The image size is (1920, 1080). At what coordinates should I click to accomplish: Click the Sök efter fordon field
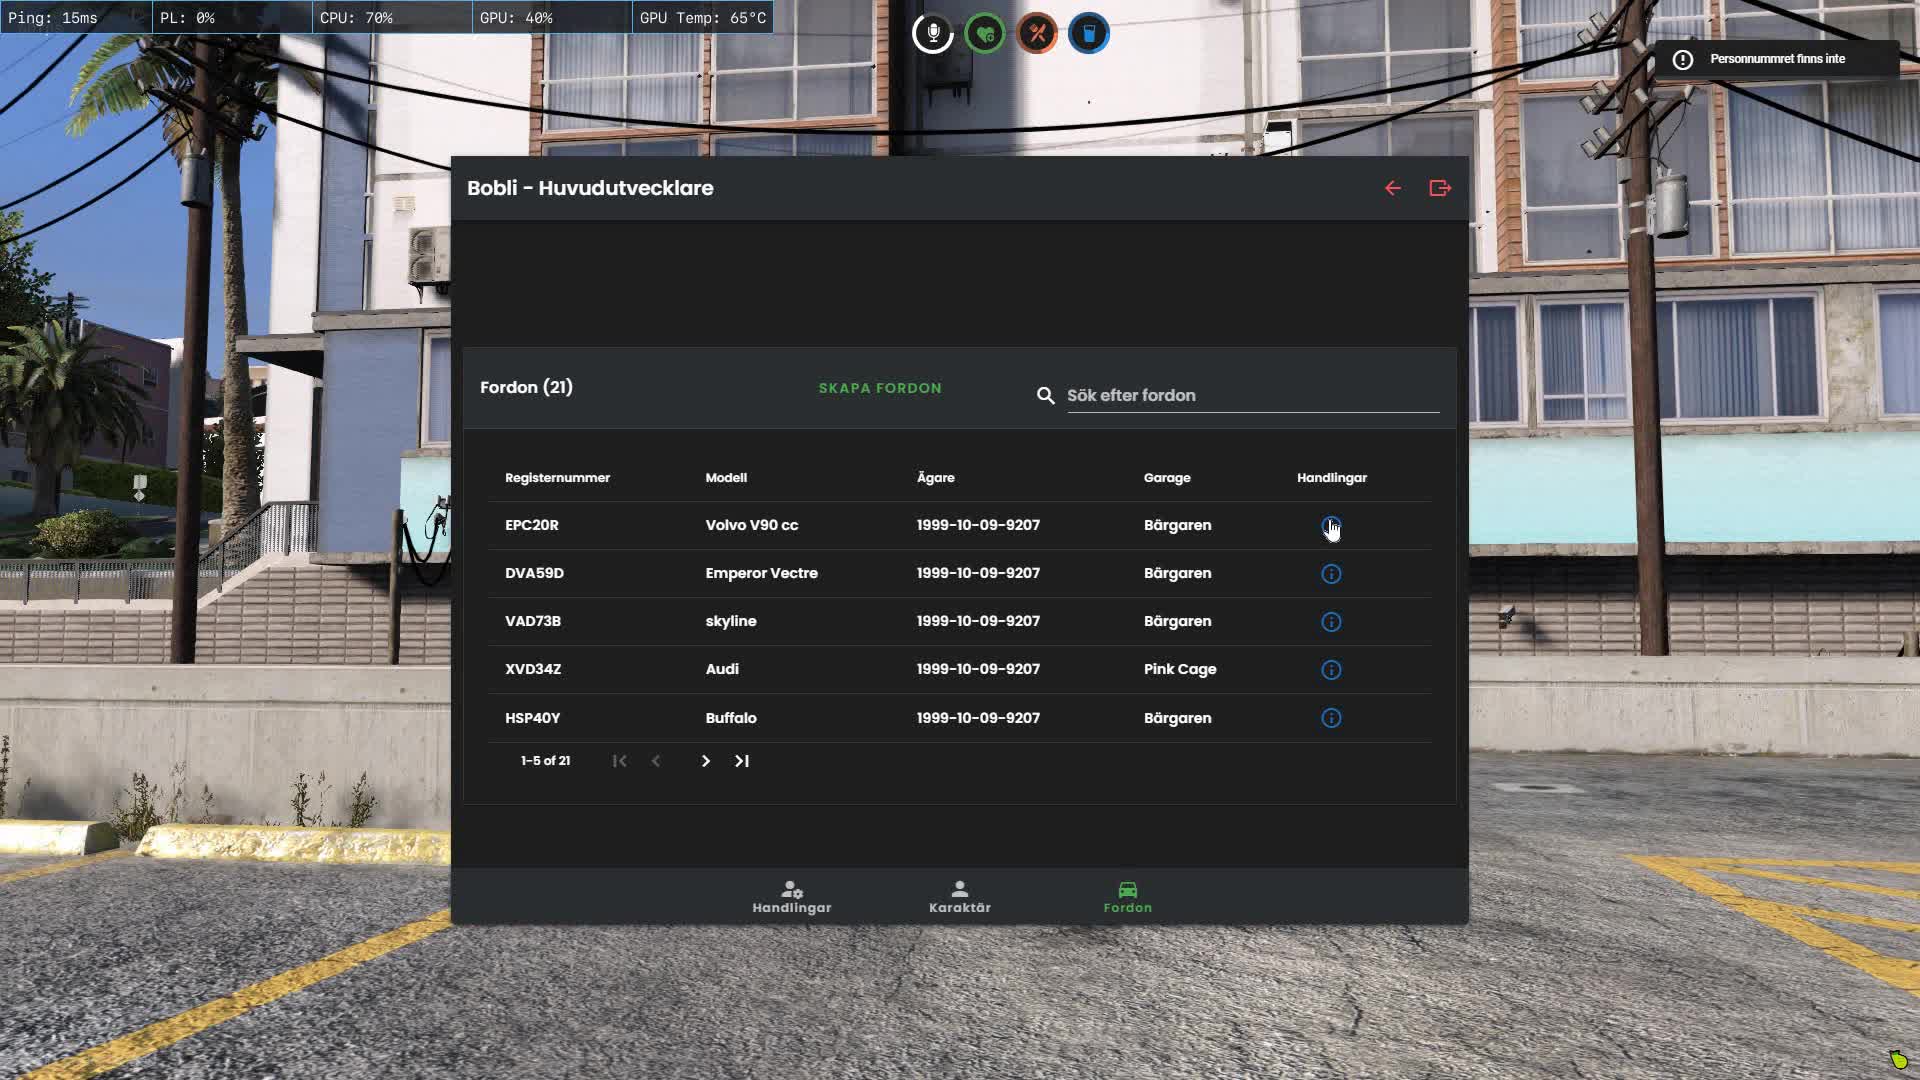point(1252,396)
